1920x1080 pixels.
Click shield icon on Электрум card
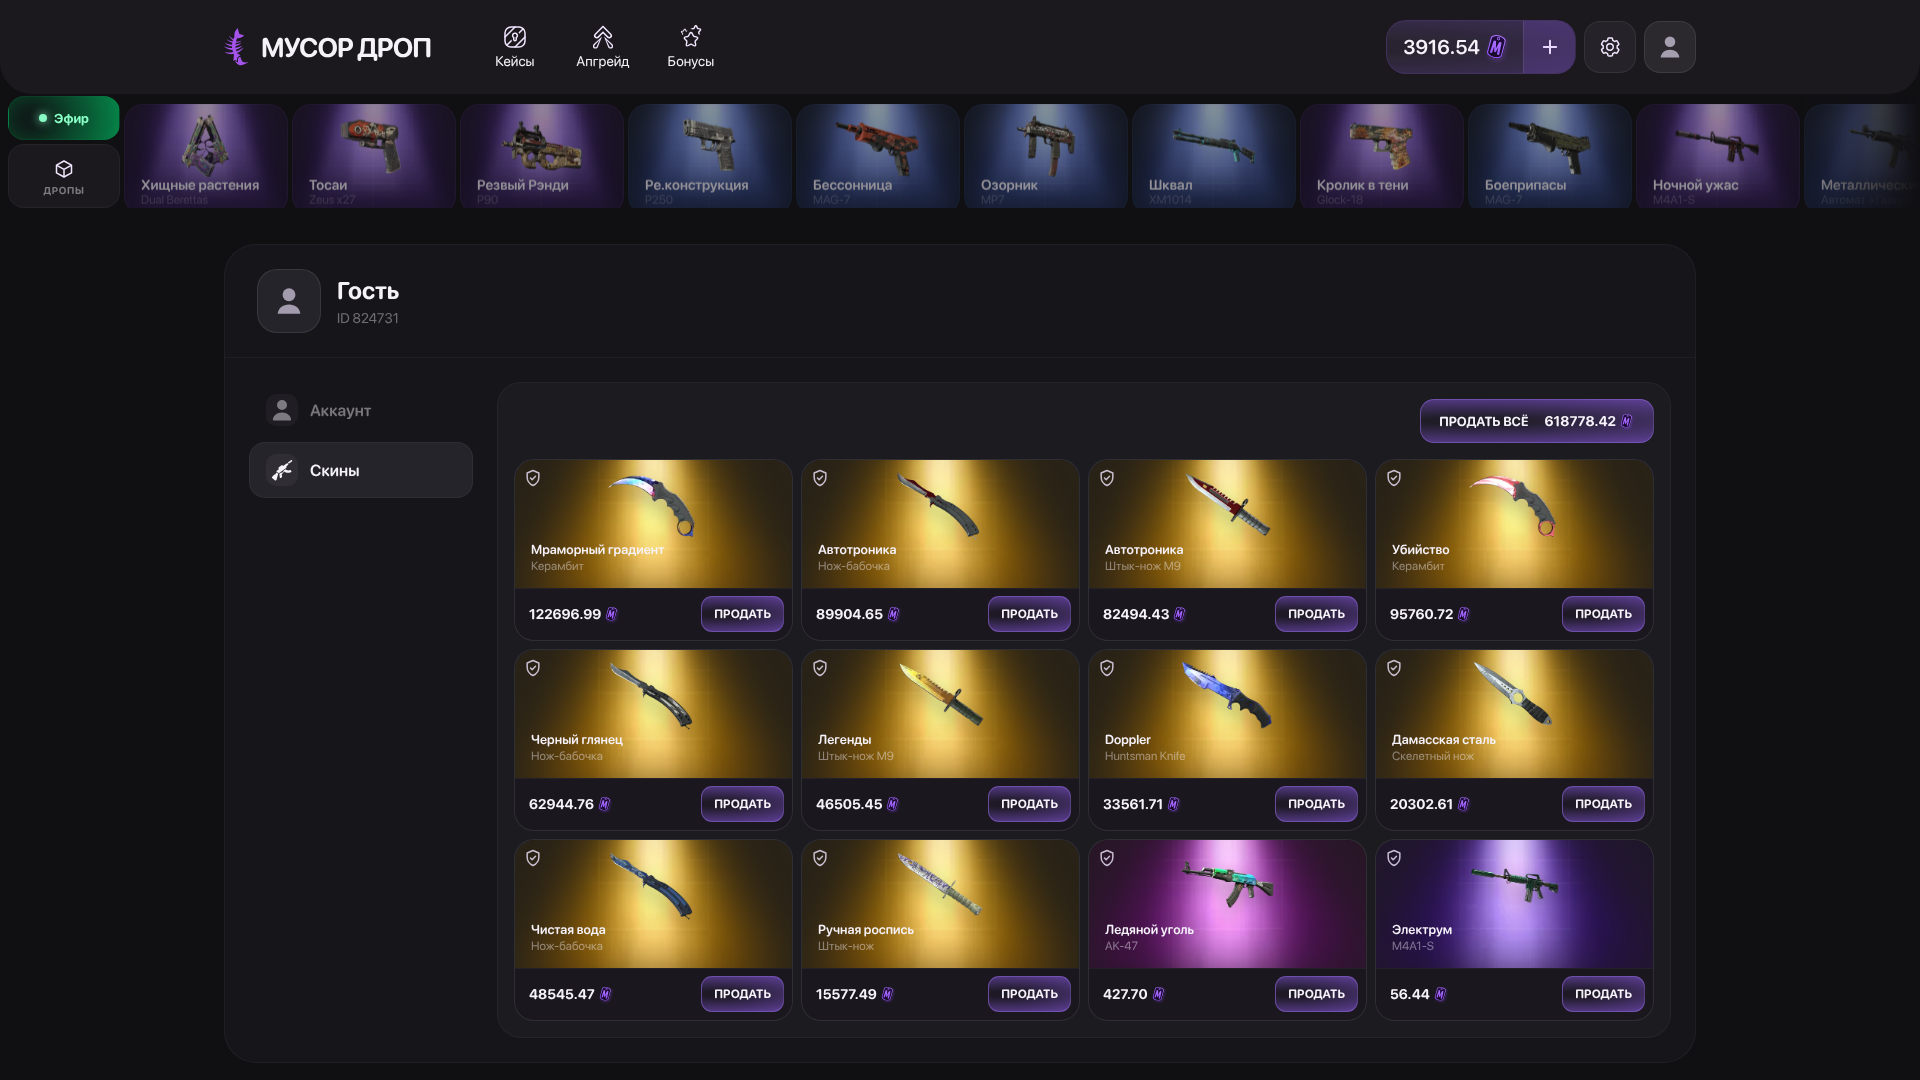pyautogui.click(x=1394, y=858)
